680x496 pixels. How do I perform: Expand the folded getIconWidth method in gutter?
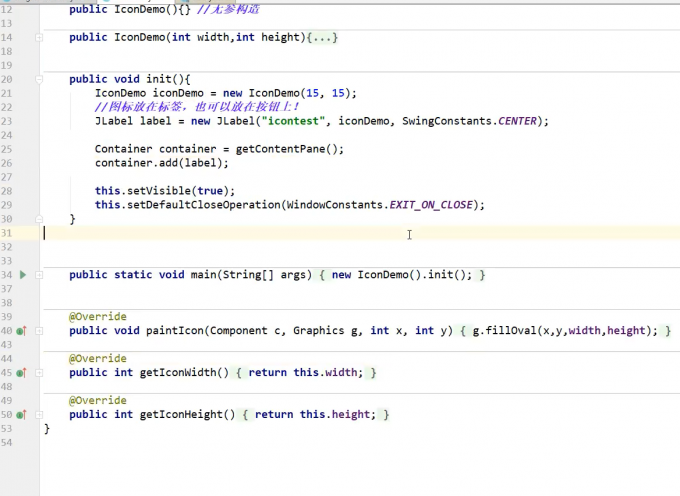tap(40, 373)
